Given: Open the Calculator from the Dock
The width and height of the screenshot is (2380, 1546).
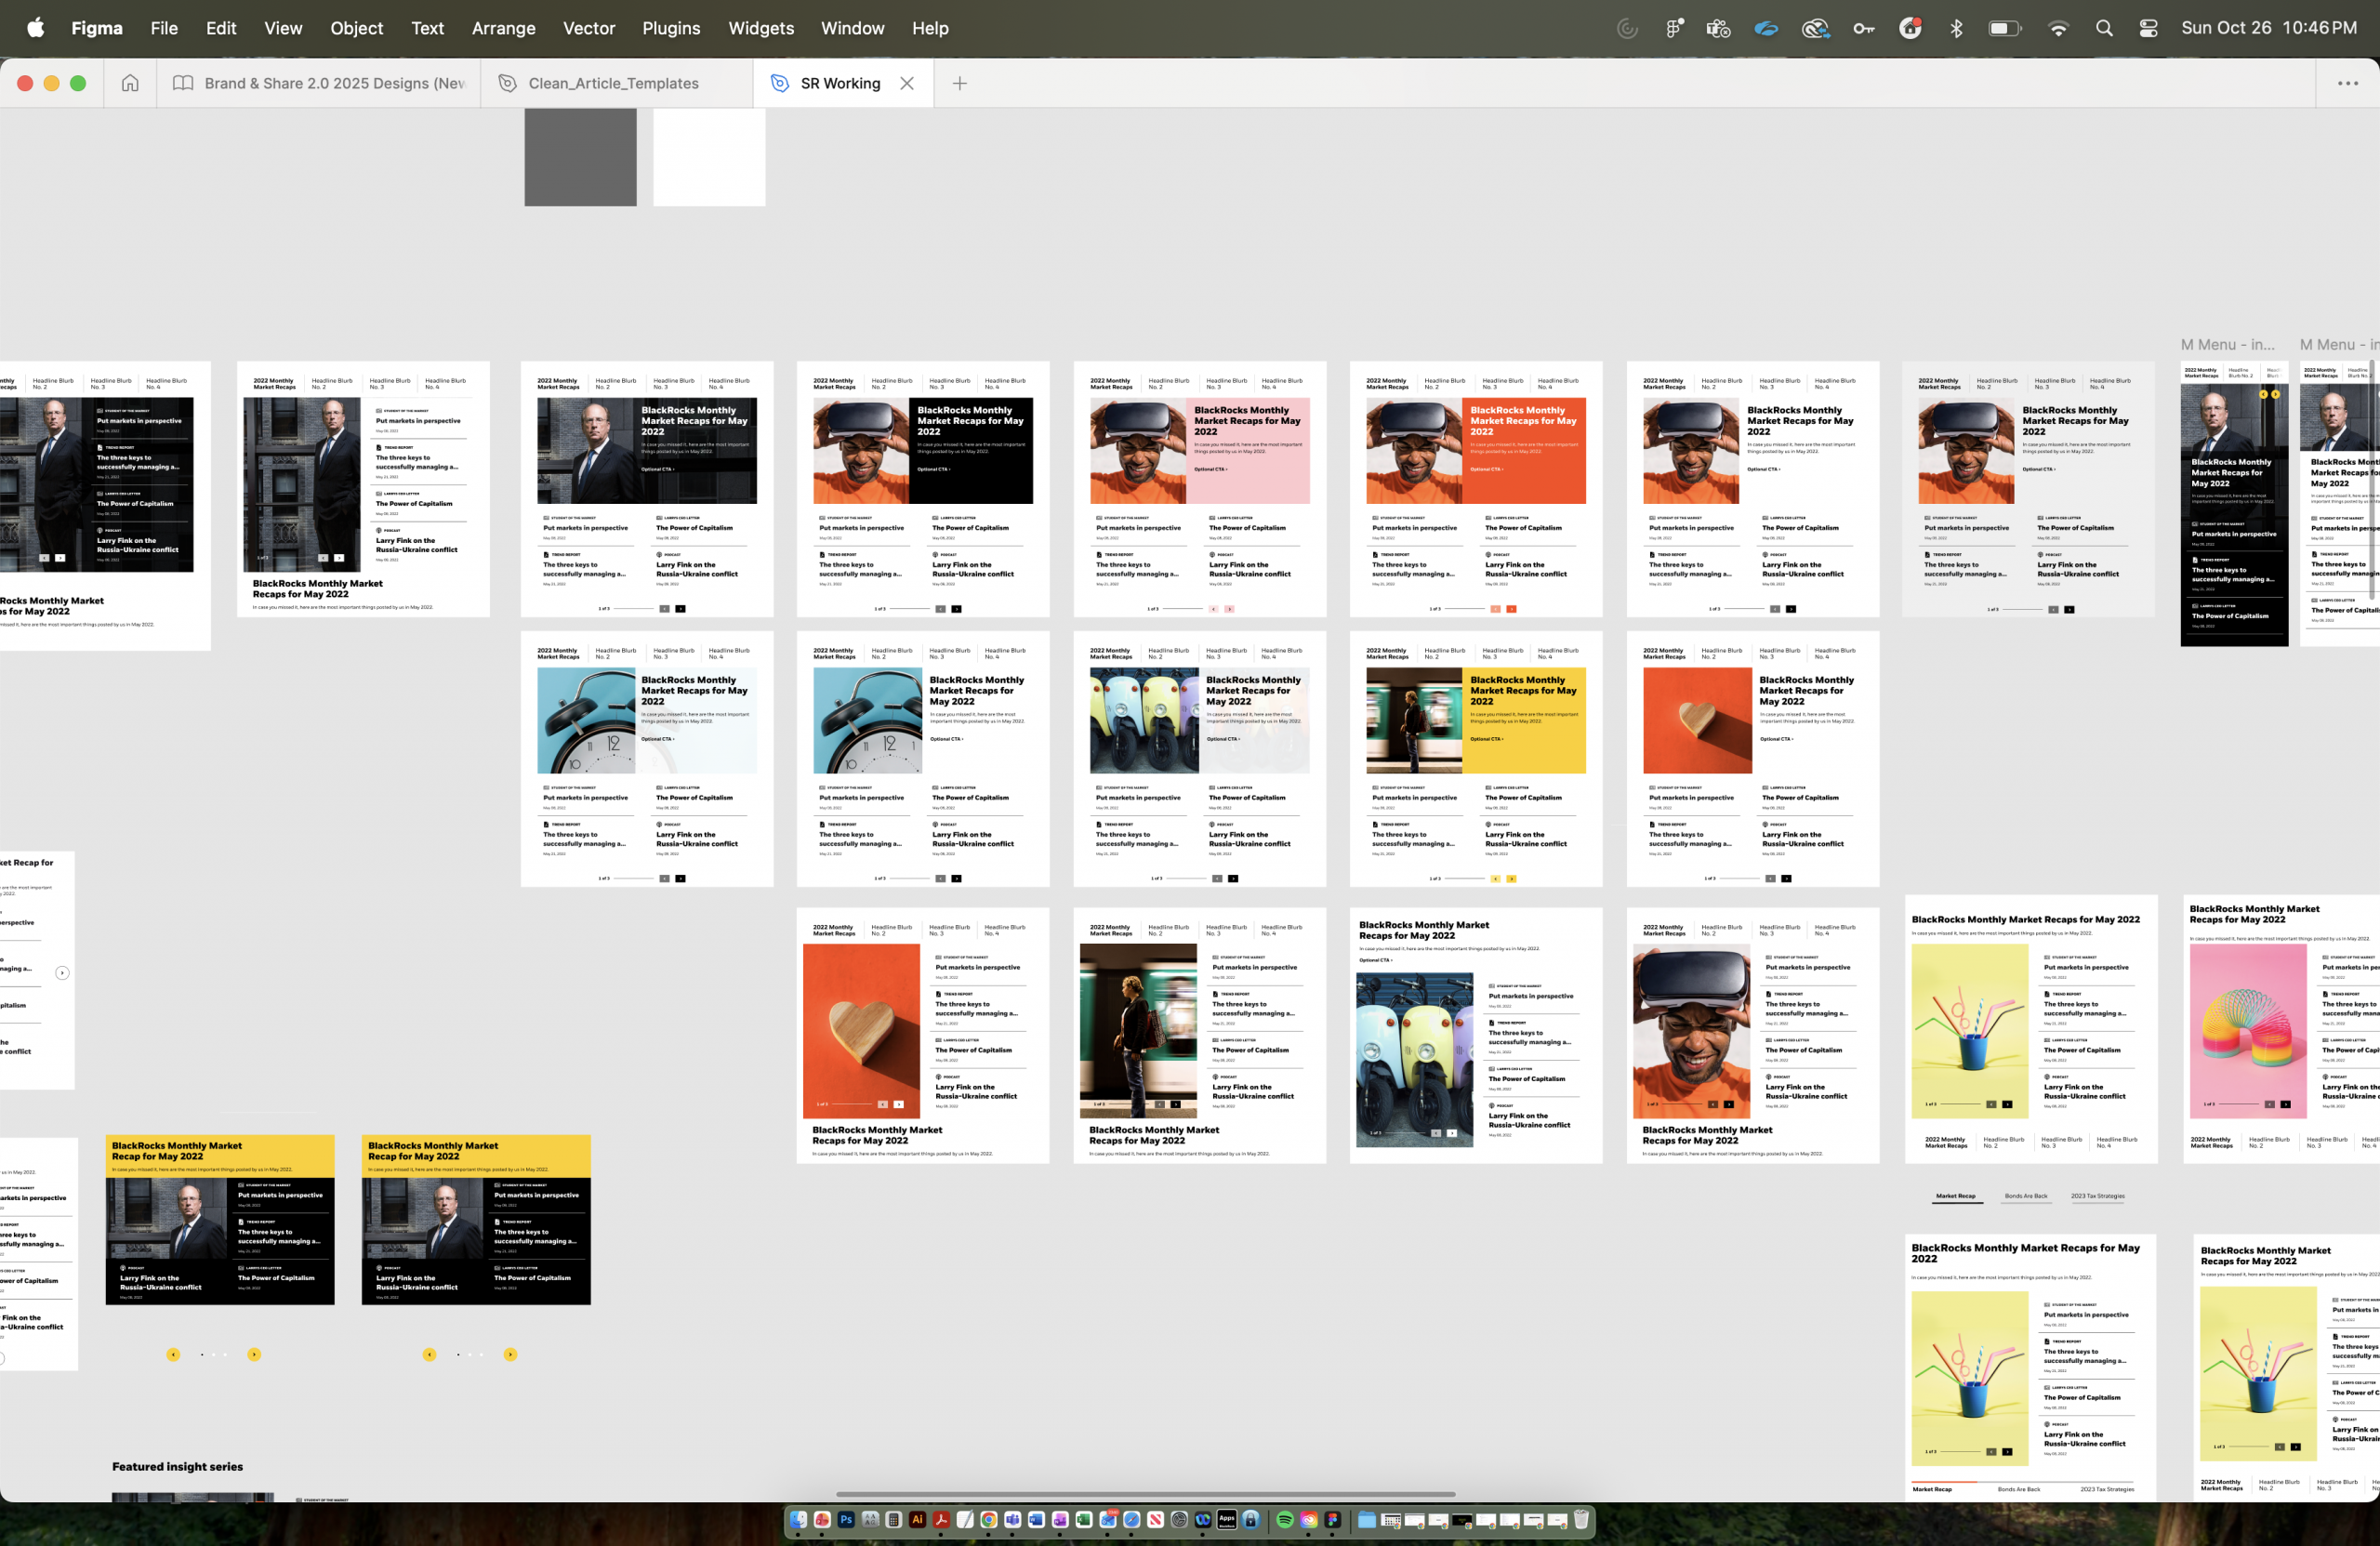Looking at the screenshot, I should point(894,1520).
